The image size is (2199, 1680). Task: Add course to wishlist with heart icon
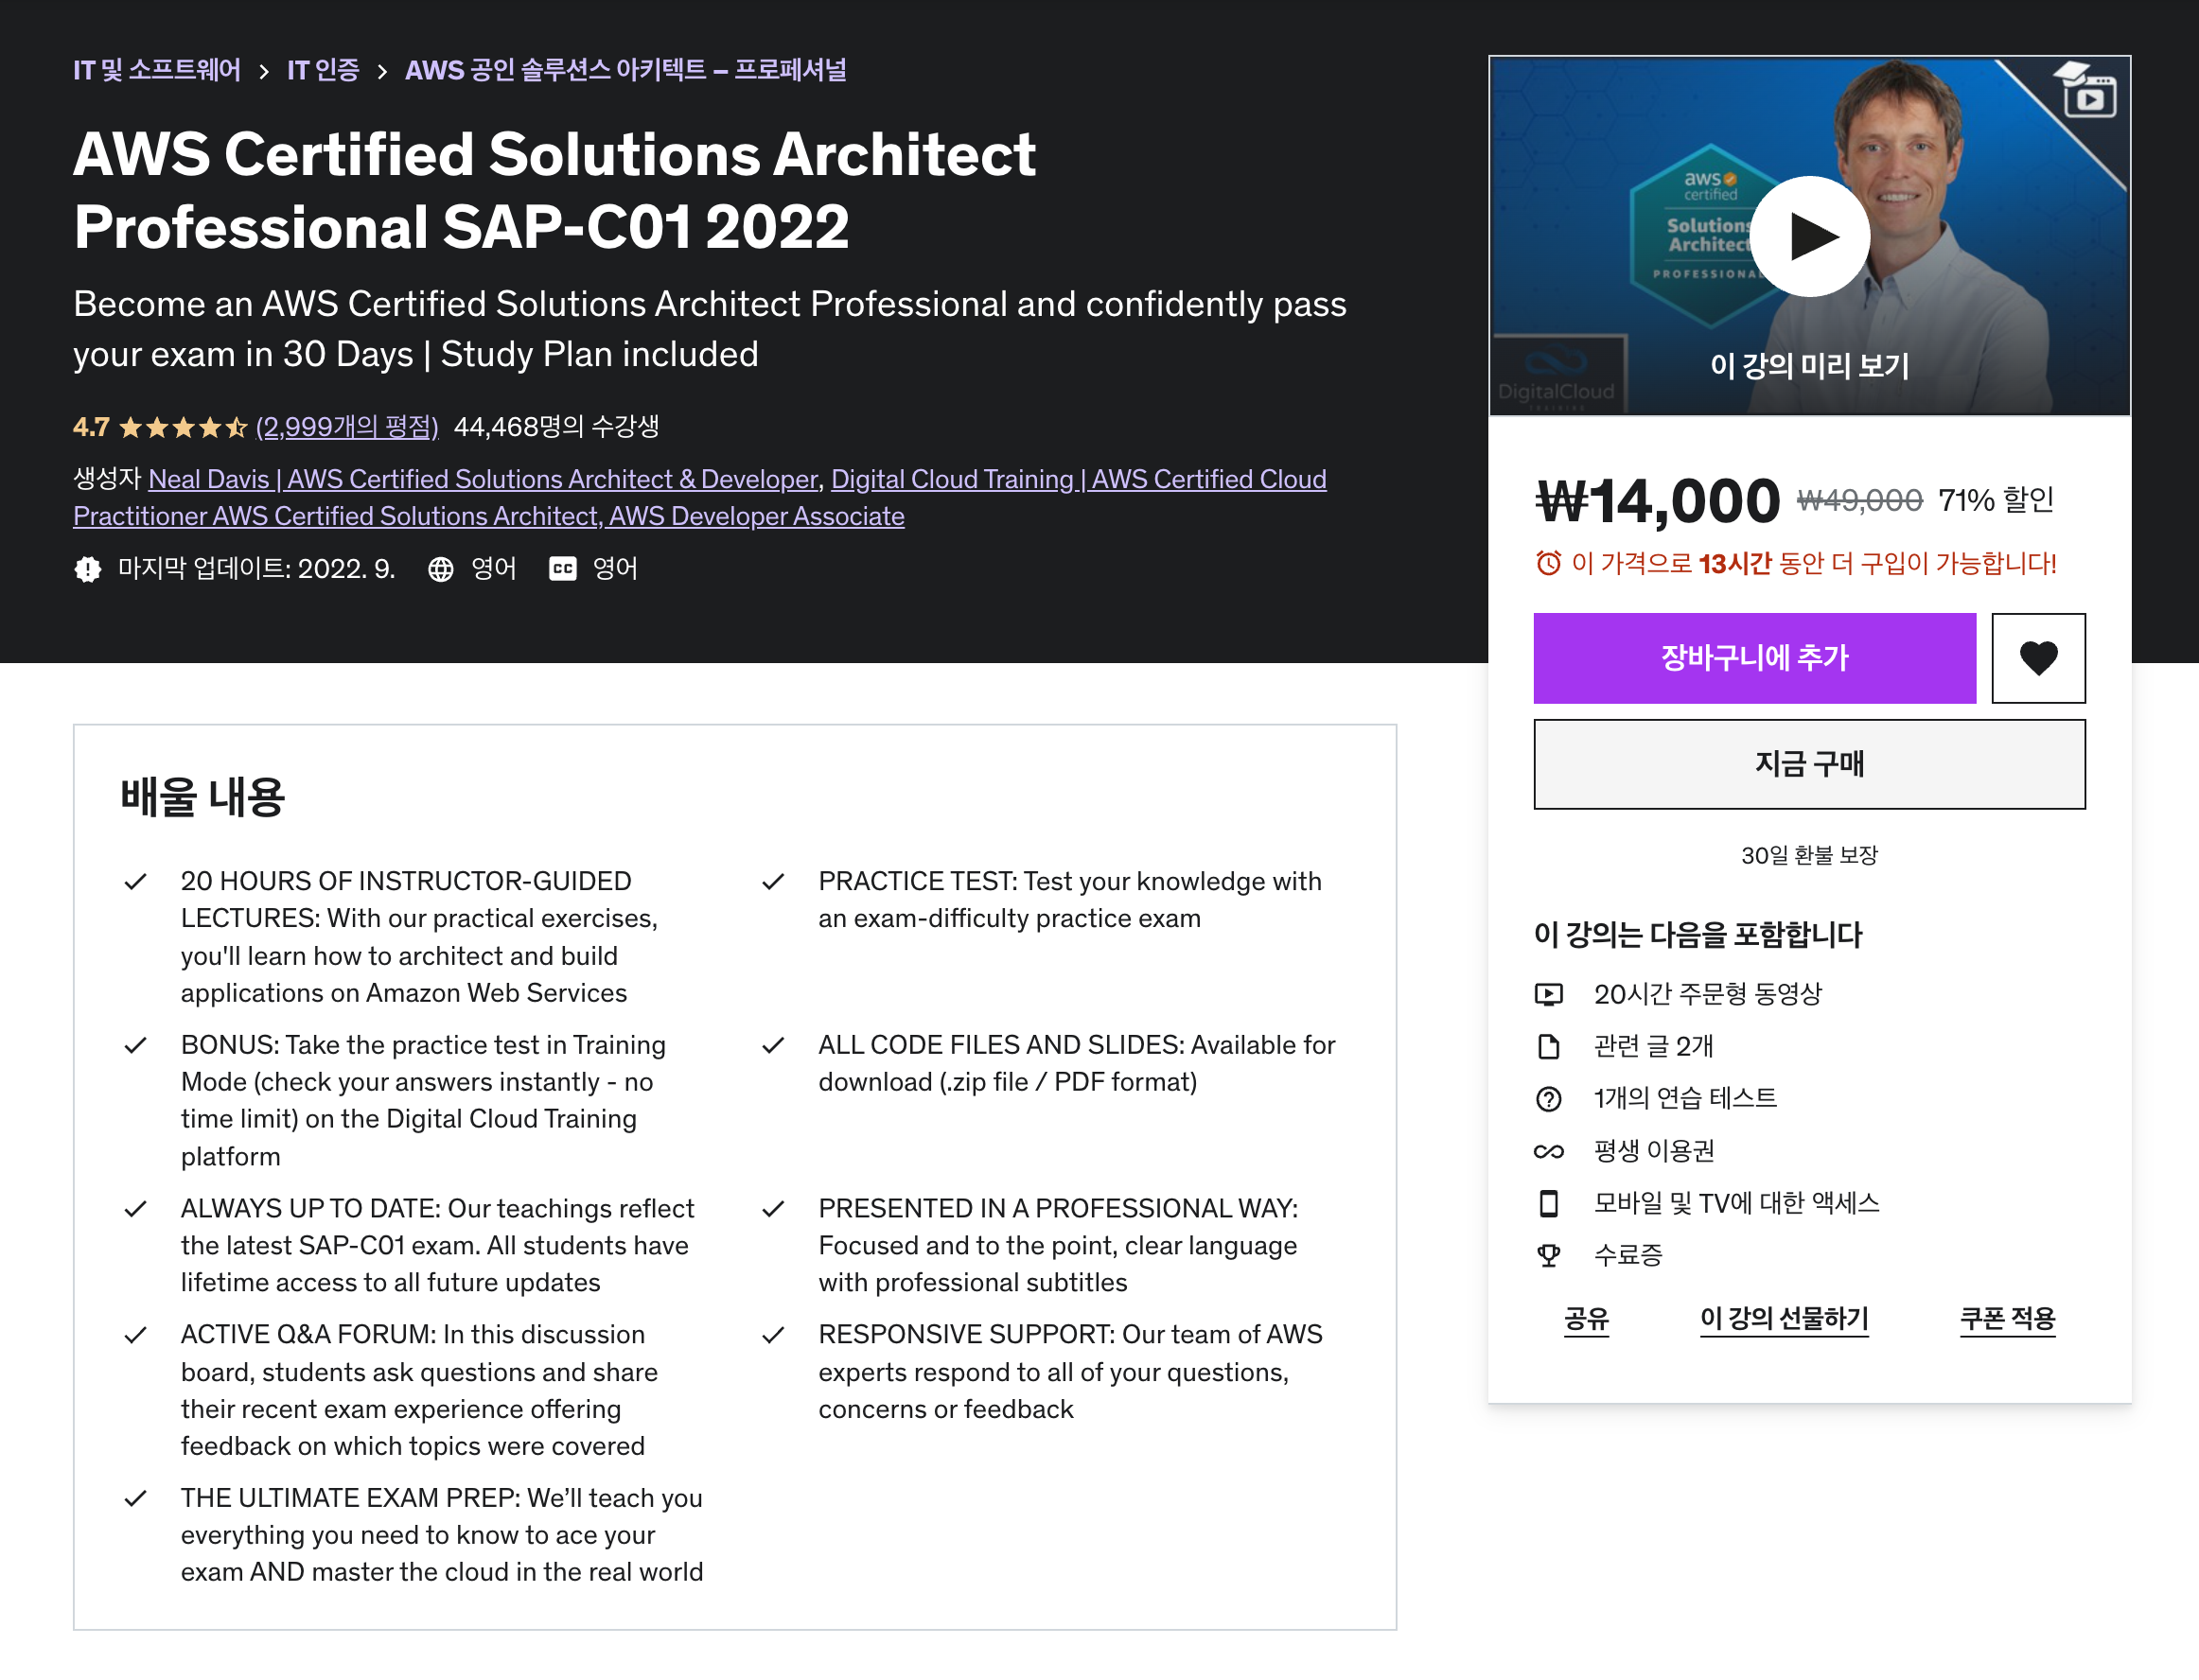2037,658
